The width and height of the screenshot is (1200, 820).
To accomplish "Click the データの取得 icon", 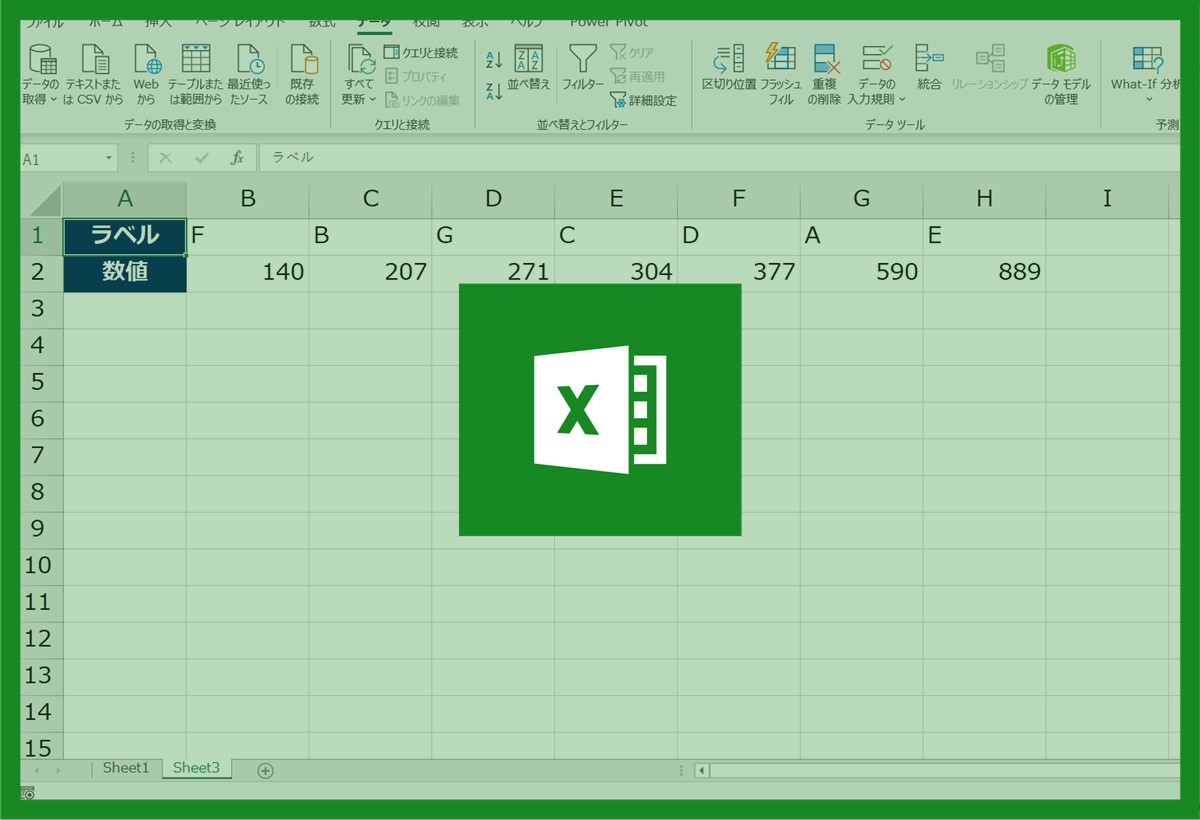I will pyautogui.click(x=42, y=60).
